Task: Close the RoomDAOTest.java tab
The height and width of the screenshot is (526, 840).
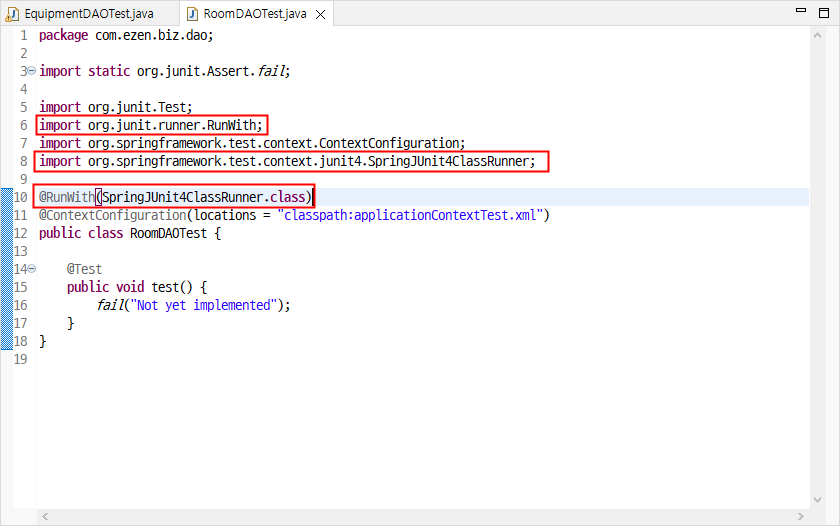Action: coord(320,14)
